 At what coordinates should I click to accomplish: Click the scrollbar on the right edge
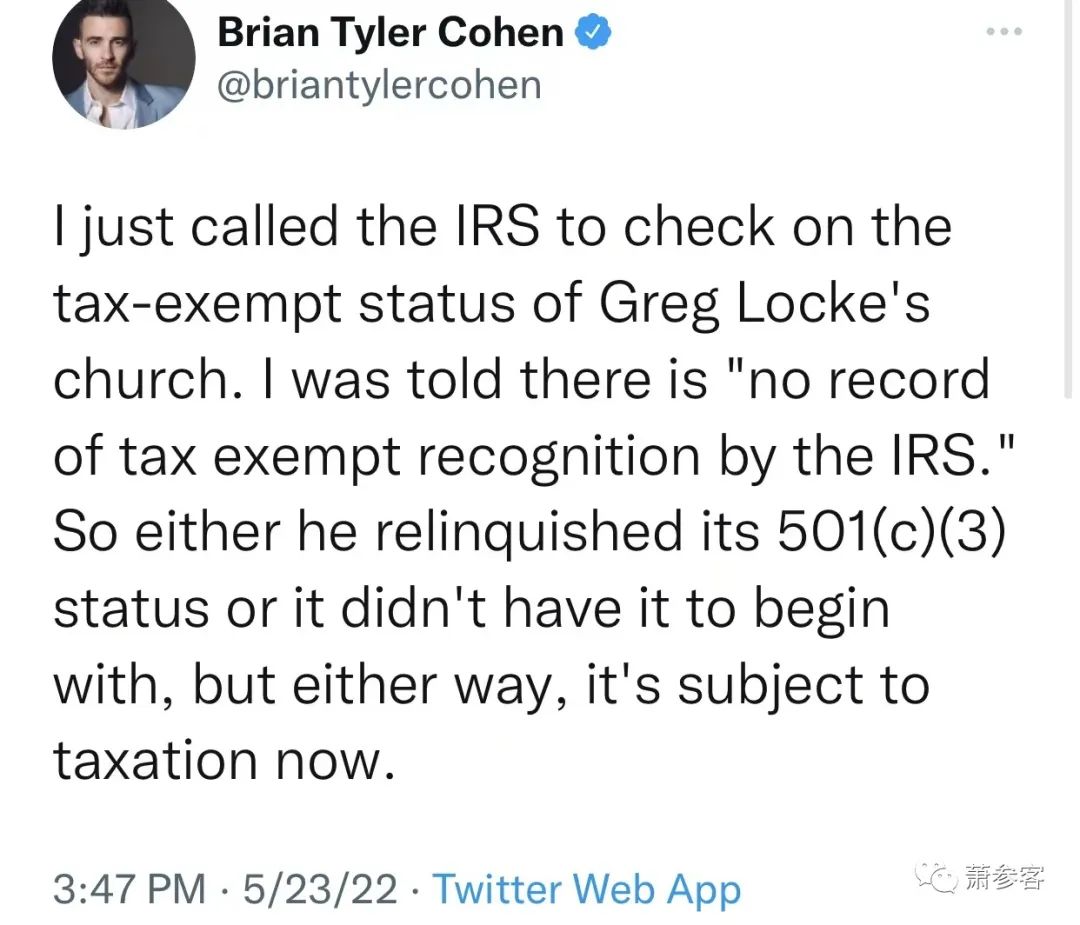pyautogui.click(x=1068, y=200)
